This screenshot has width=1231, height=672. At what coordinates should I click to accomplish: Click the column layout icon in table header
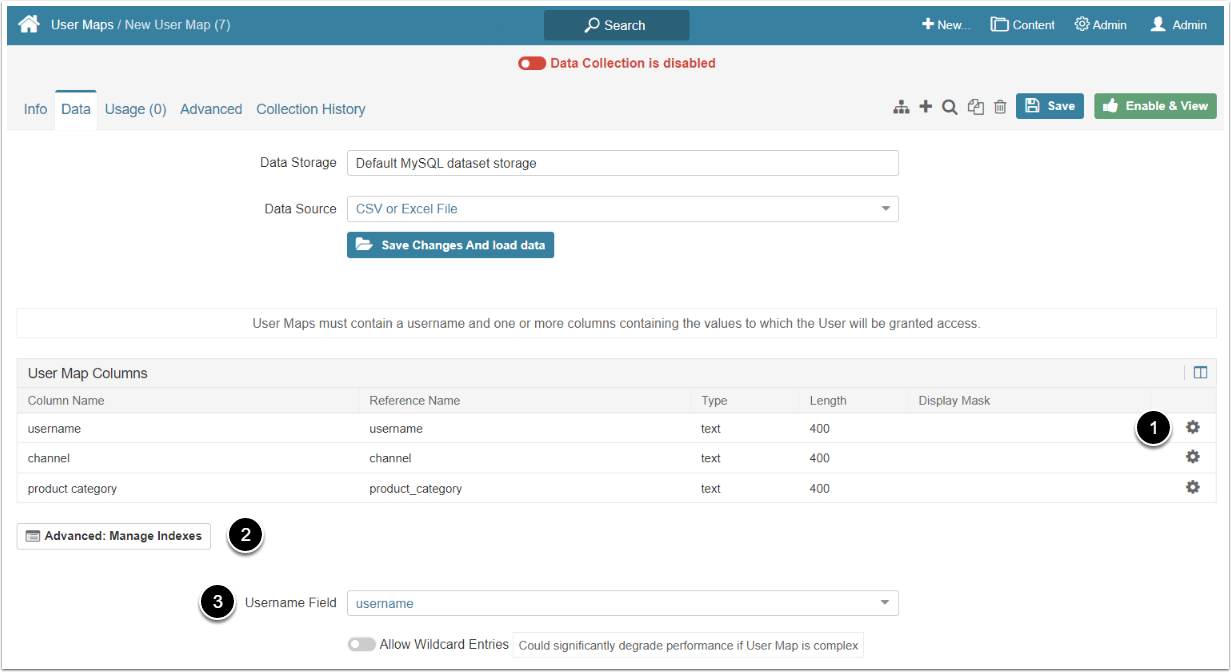tap(1200, 373)
